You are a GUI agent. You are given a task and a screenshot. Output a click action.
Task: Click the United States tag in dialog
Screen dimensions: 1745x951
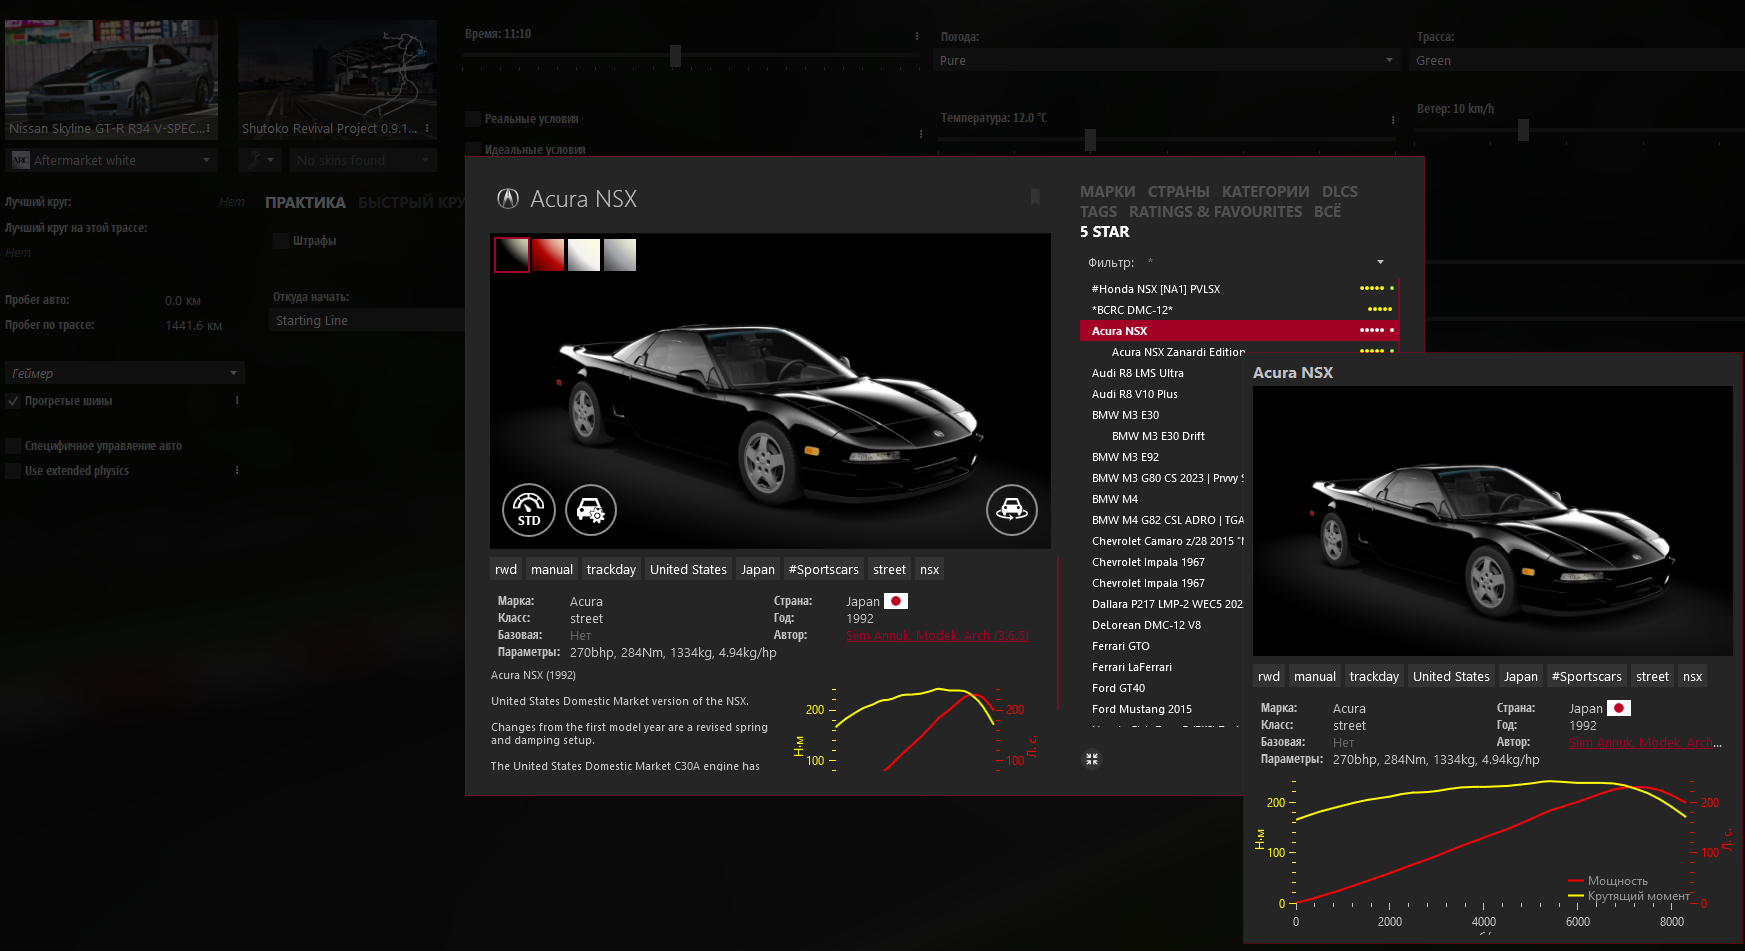[688, 569]
